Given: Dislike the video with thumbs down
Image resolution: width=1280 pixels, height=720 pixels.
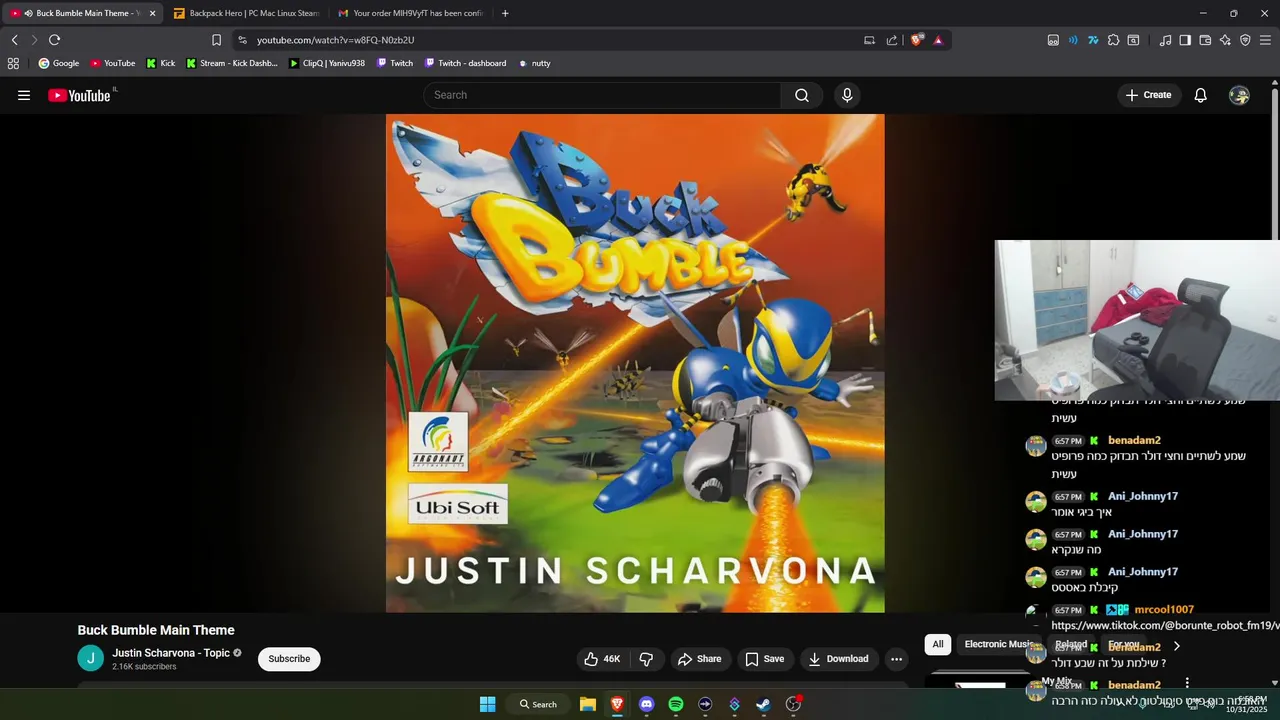Looking at the screenshot, I should click(646, 659).
